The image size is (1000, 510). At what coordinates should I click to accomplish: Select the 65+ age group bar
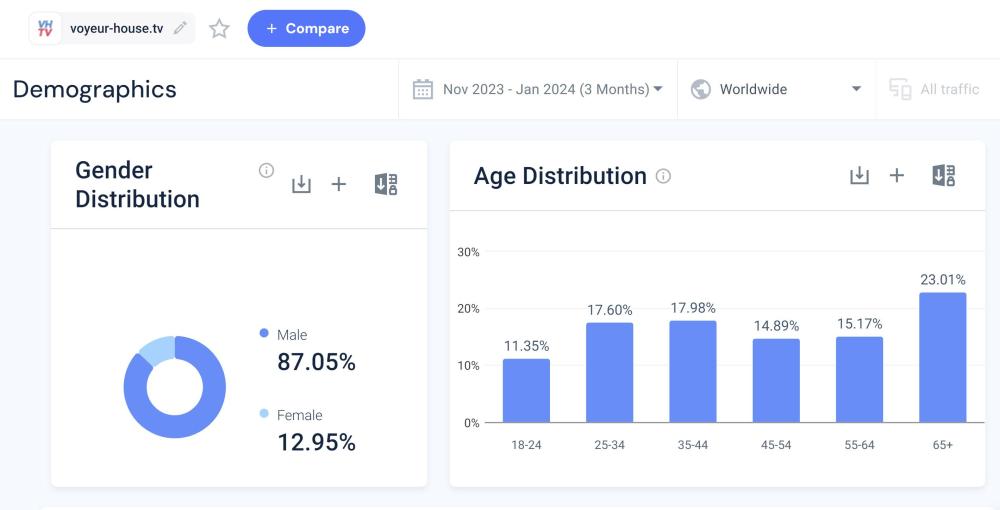942,357
